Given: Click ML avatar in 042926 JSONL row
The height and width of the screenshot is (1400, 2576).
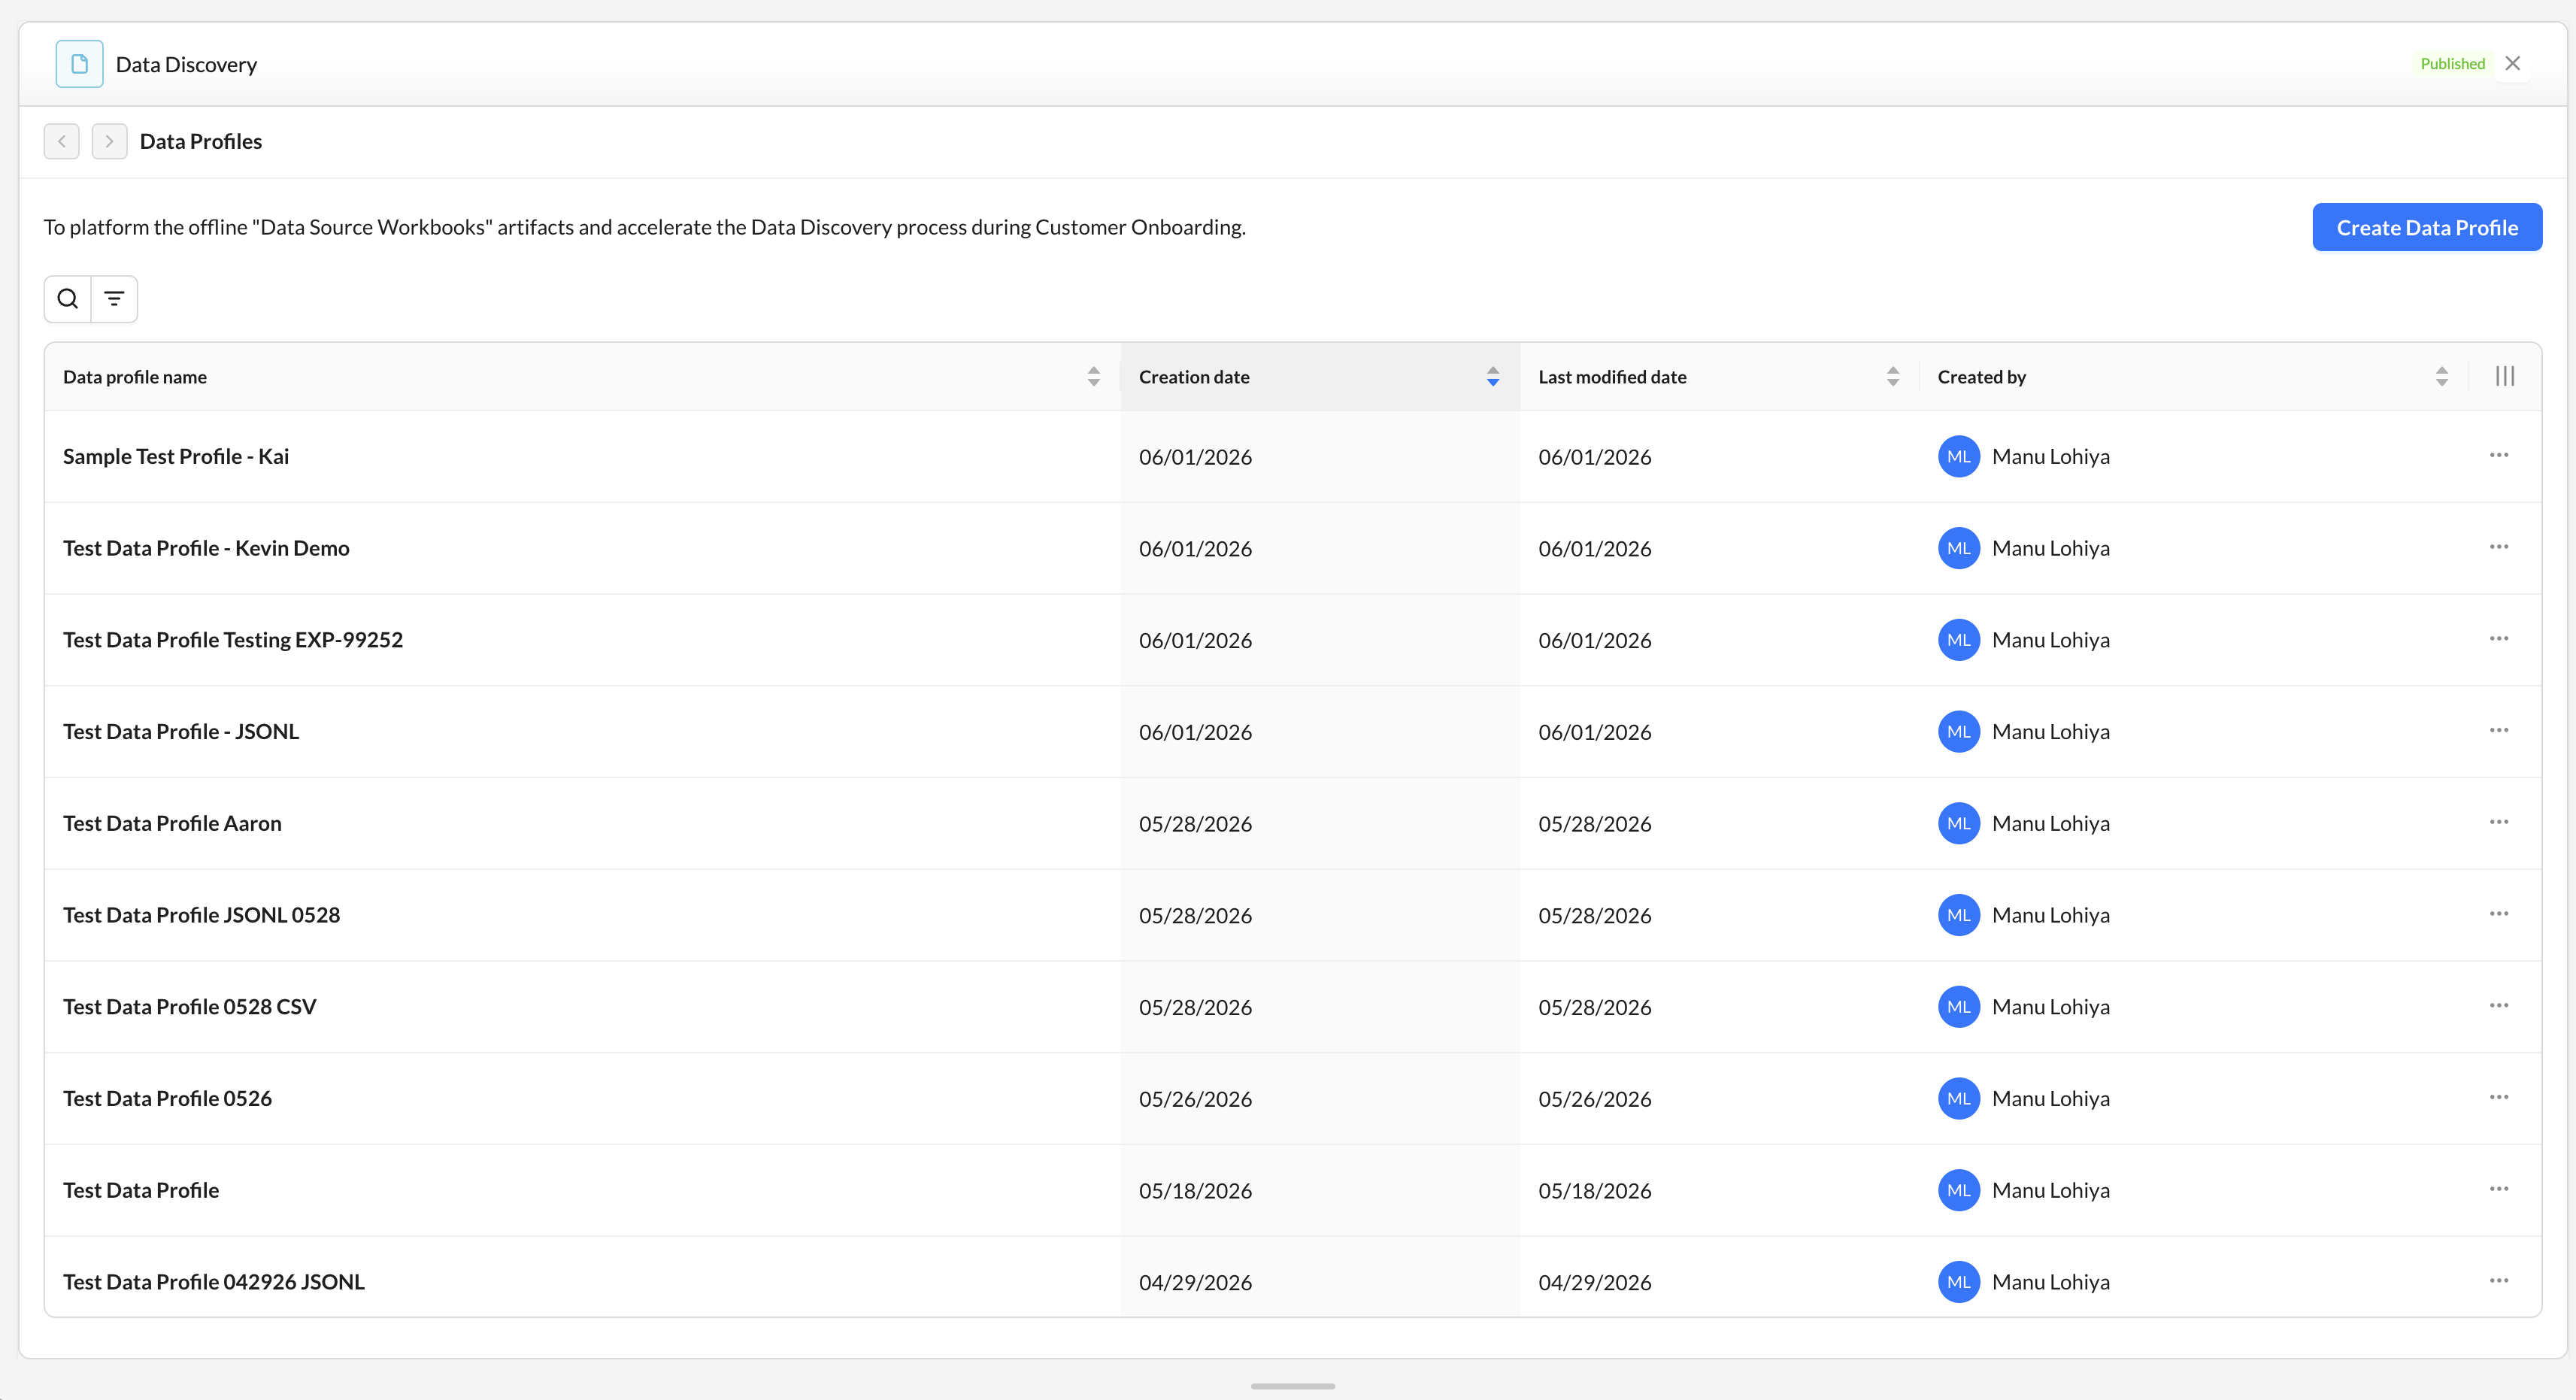Looking at the screenshot, I should [x=1959, y=1282].
